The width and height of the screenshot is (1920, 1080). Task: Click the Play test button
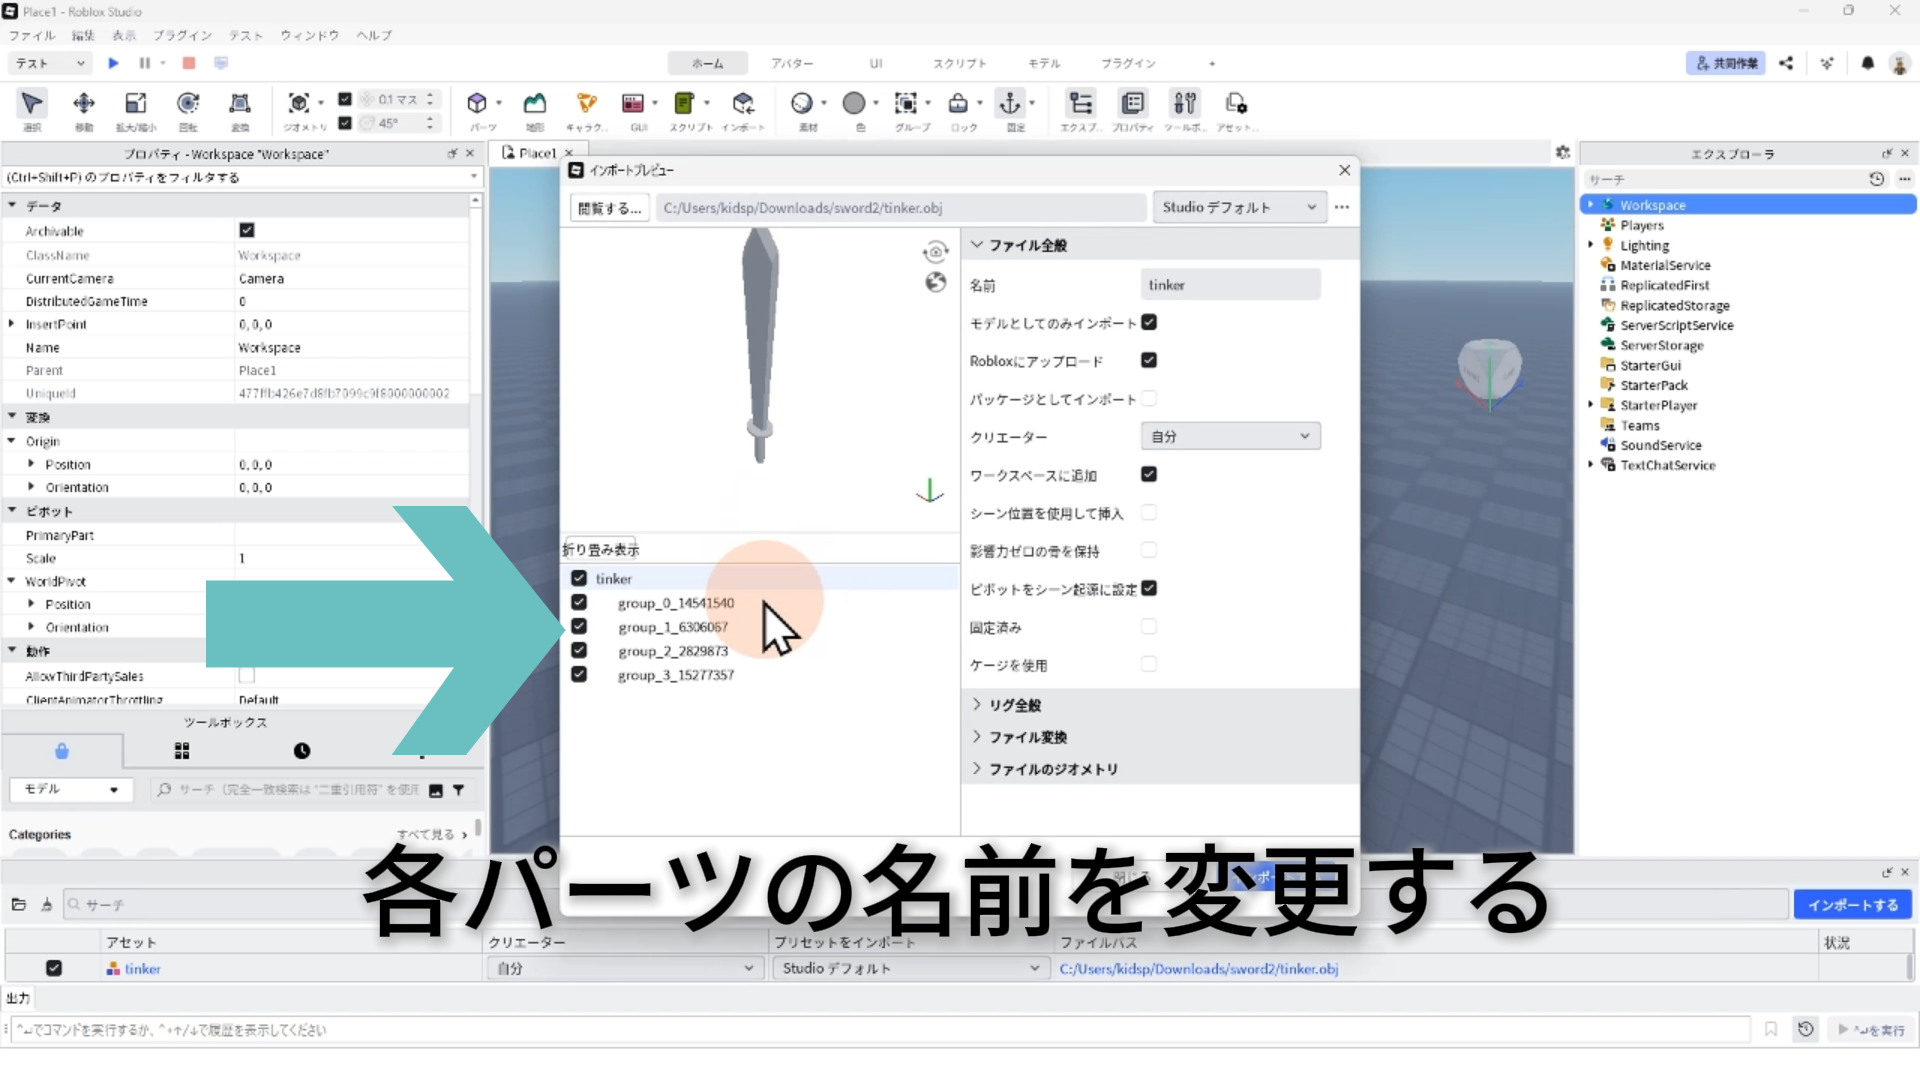113,63
